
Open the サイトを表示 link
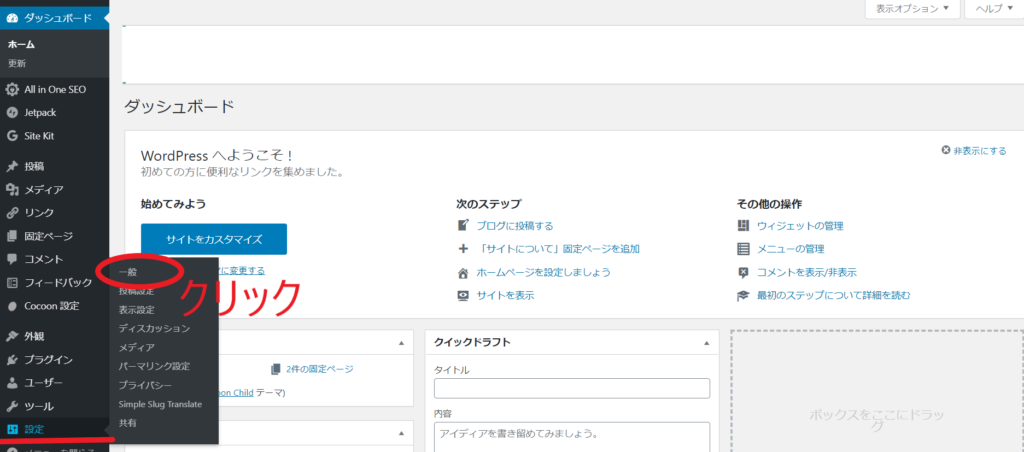click(x=505, y=295)
